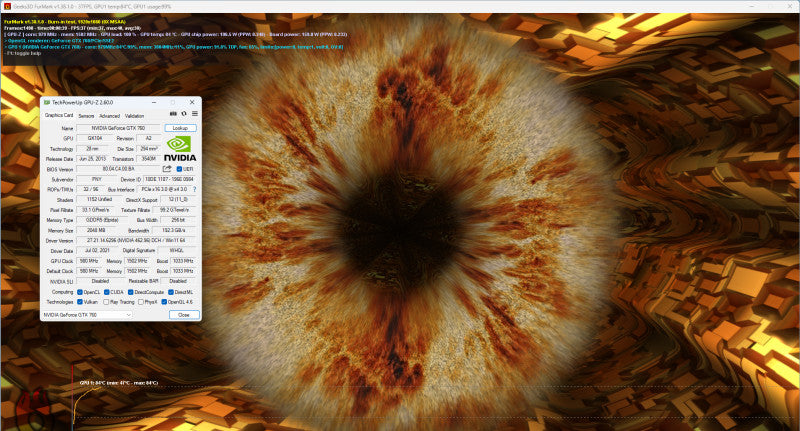Toggle the Ray Tracing checkbox

pos(106,302)
